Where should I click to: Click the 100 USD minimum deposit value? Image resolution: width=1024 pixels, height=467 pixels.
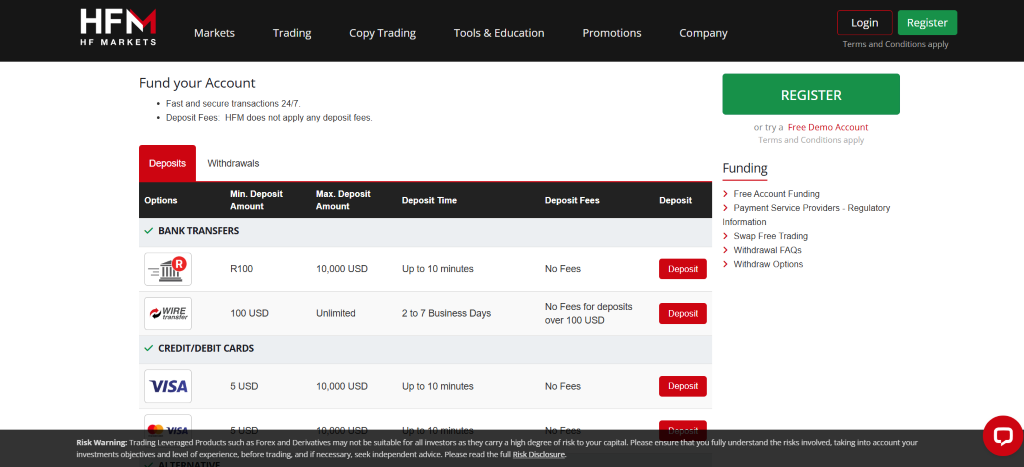(249, 314)
